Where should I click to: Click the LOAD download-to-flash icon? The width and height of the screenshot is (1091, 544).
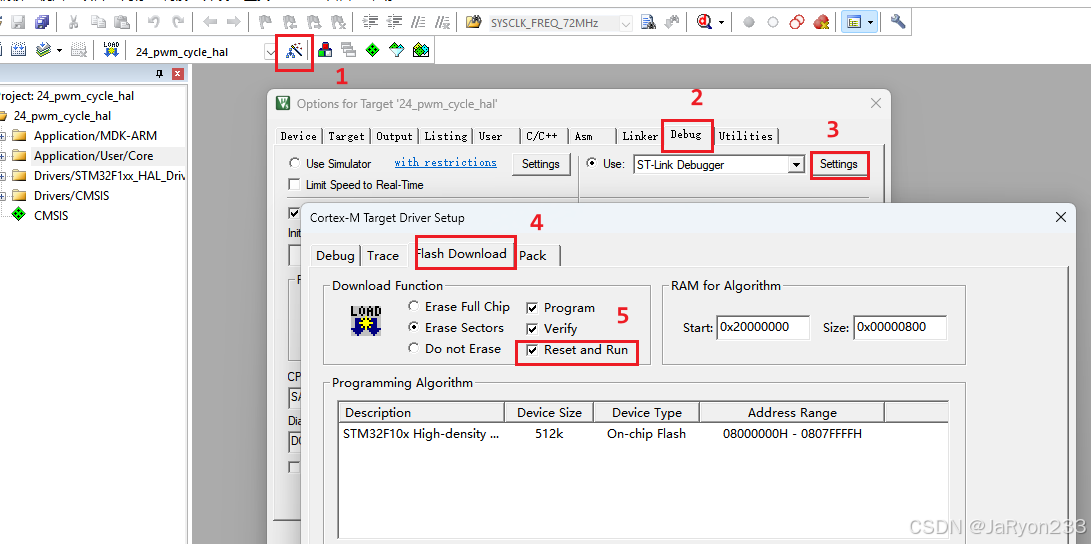point(111,50)
